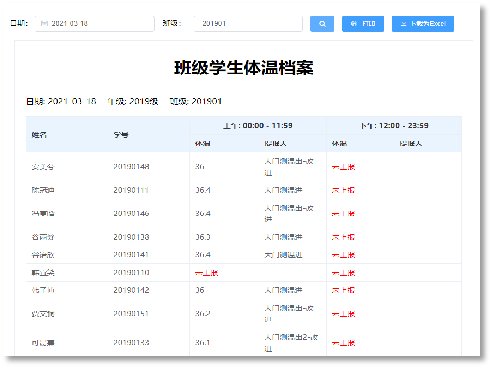Click the calendar icon in the date field

[44, 23]
